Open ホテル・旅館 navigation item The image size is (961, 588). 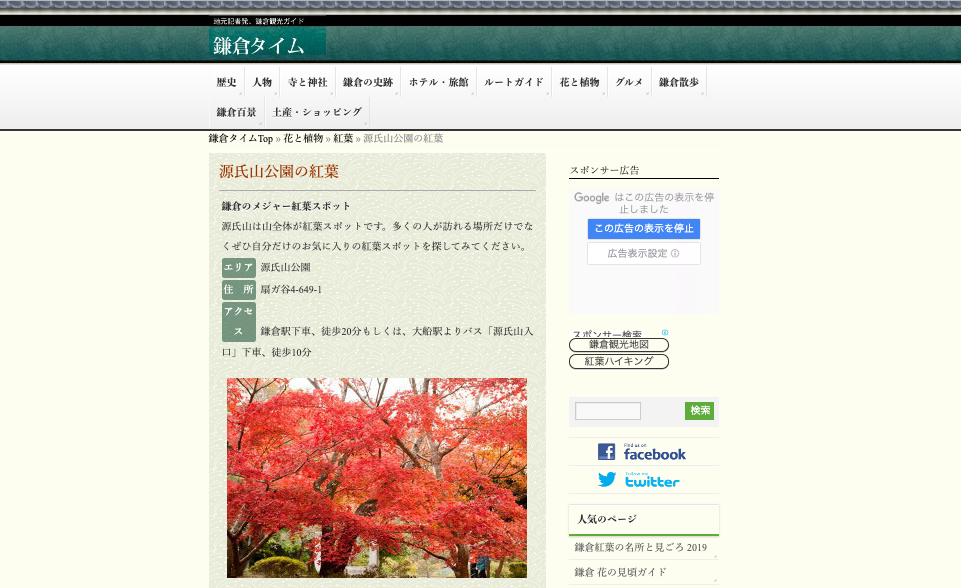click(x=439, y=82)
